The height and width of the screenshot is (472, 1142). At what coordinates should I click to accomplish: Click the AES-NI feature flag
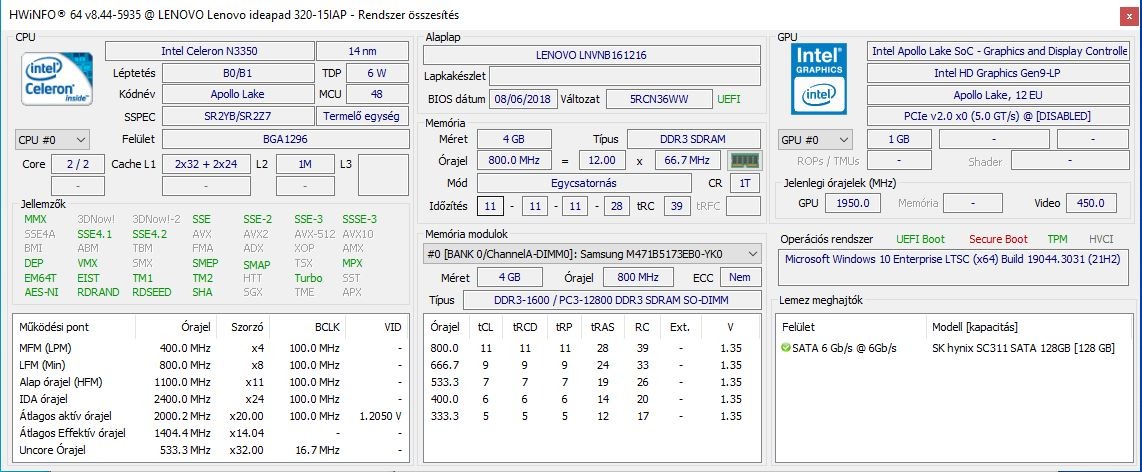pos(42,292)
